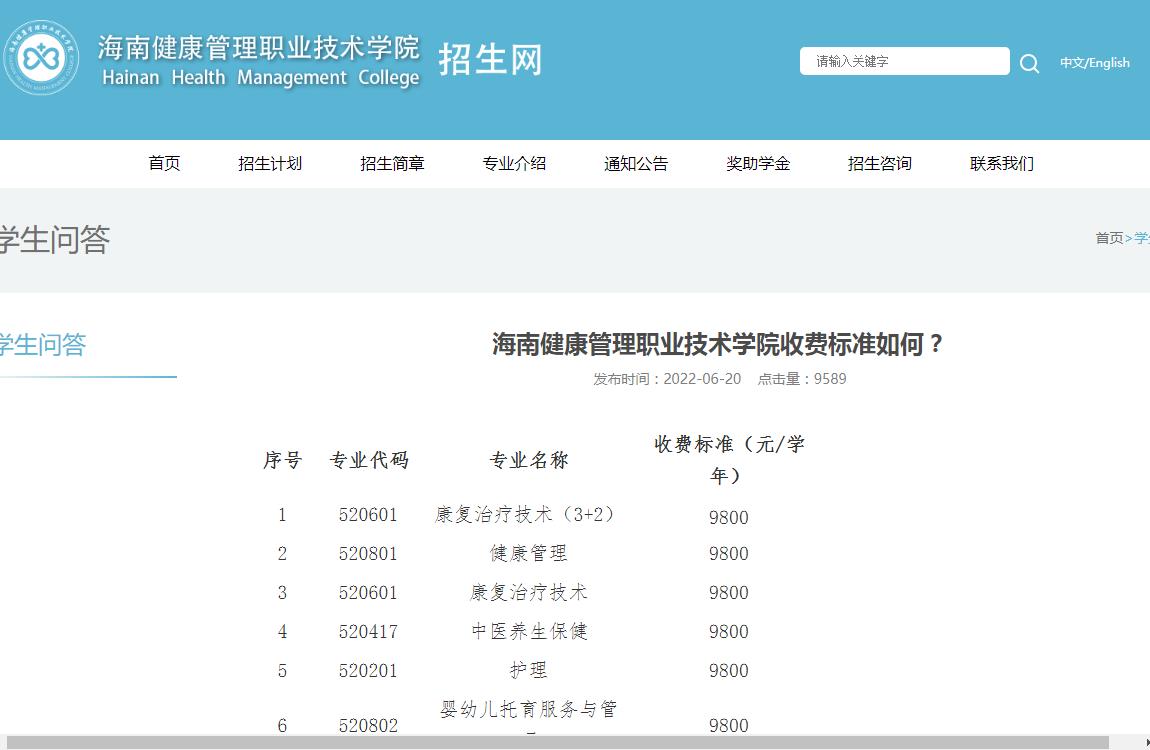Click the code 520201 cell

tap(368, 670)
